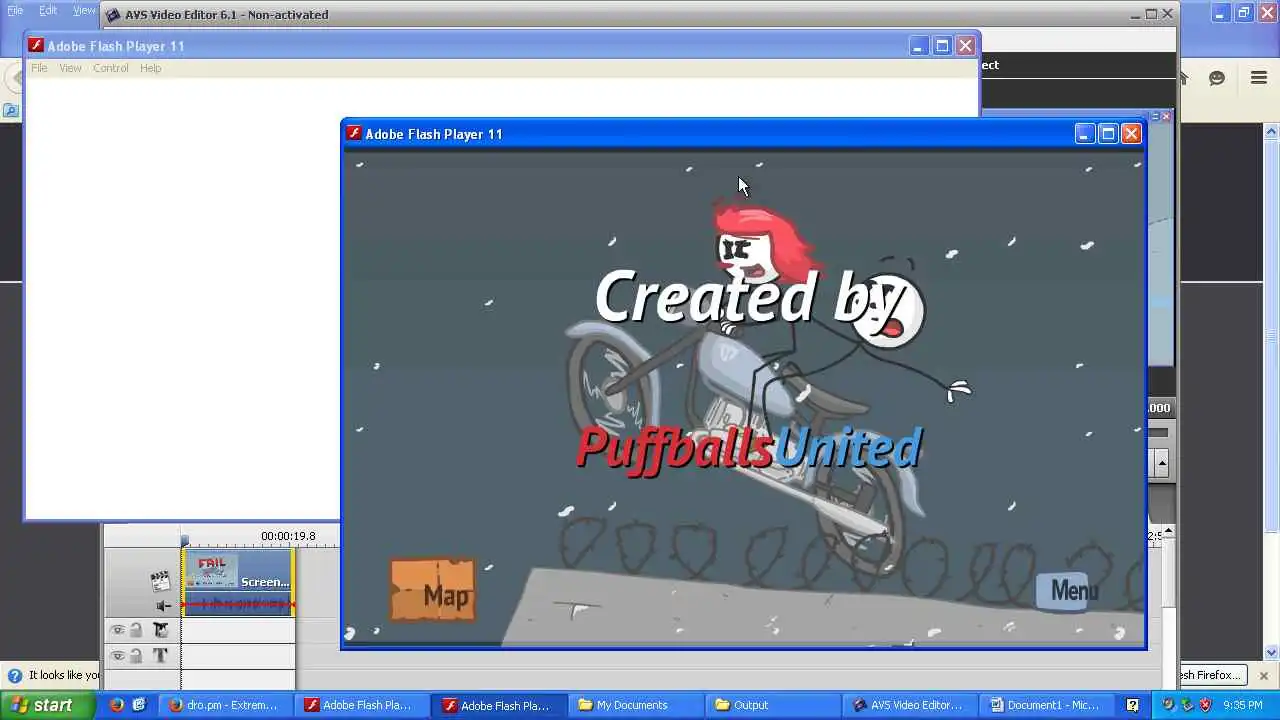Click the Map button in the game
The image size is (1280, 720).
tap(432, 590)
